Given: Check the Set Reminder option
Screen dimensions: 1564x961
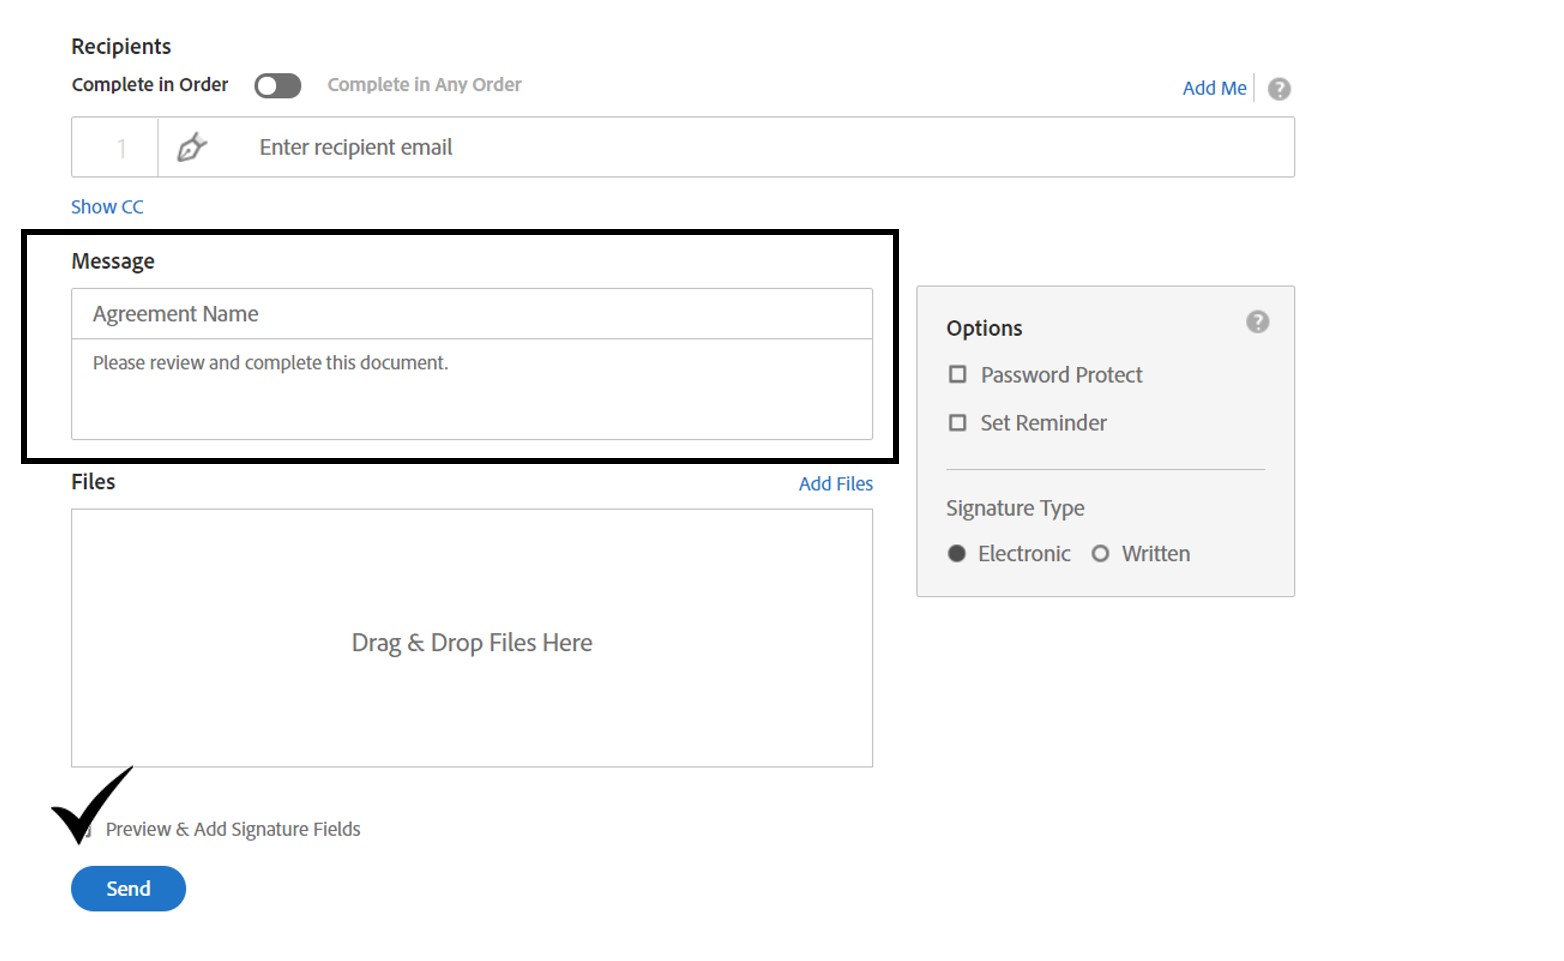Looking at the screenshot, I should tap(957, 423).
